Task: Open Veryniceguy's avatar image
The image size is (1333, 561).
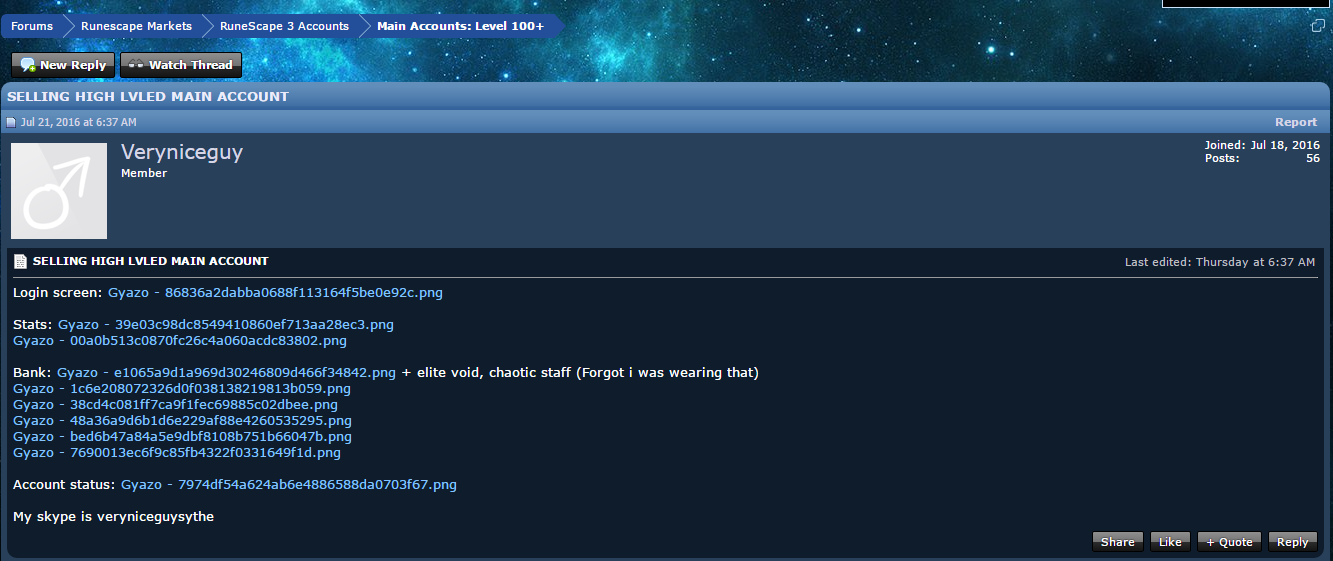Action: pyautogui.click(x=59, y=191)
